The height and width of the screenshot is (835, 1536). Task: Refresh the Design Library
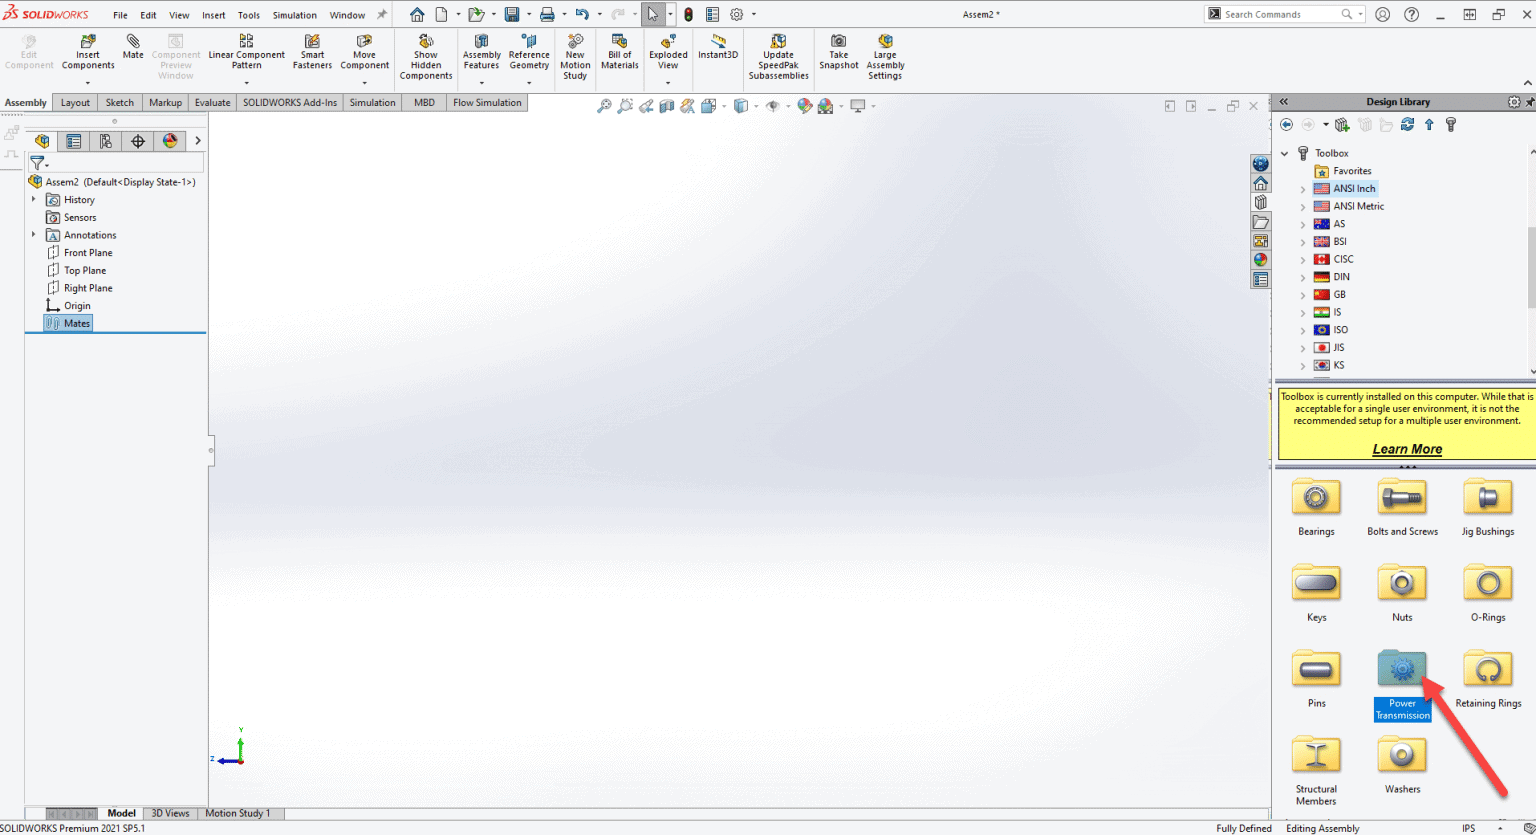[x=1407, y=124]
